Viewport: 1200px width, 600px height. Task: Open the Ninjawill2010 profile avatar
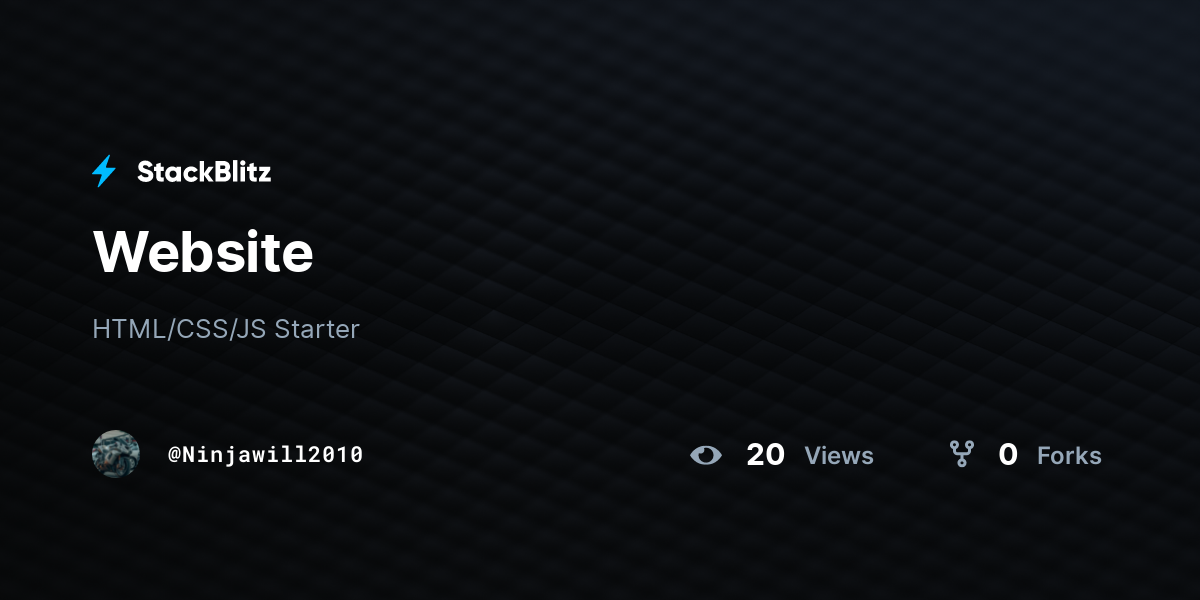116,454
